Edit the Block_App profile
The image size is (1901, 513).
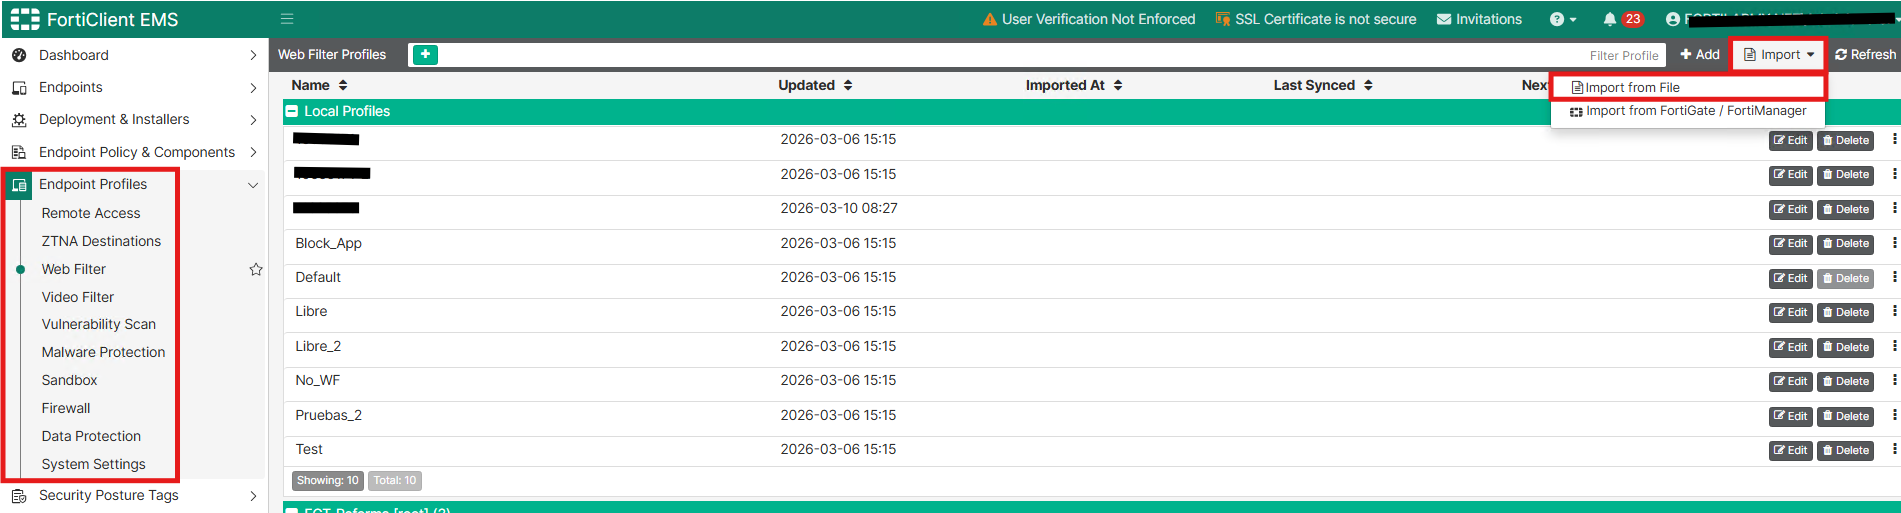(1790, 244)
